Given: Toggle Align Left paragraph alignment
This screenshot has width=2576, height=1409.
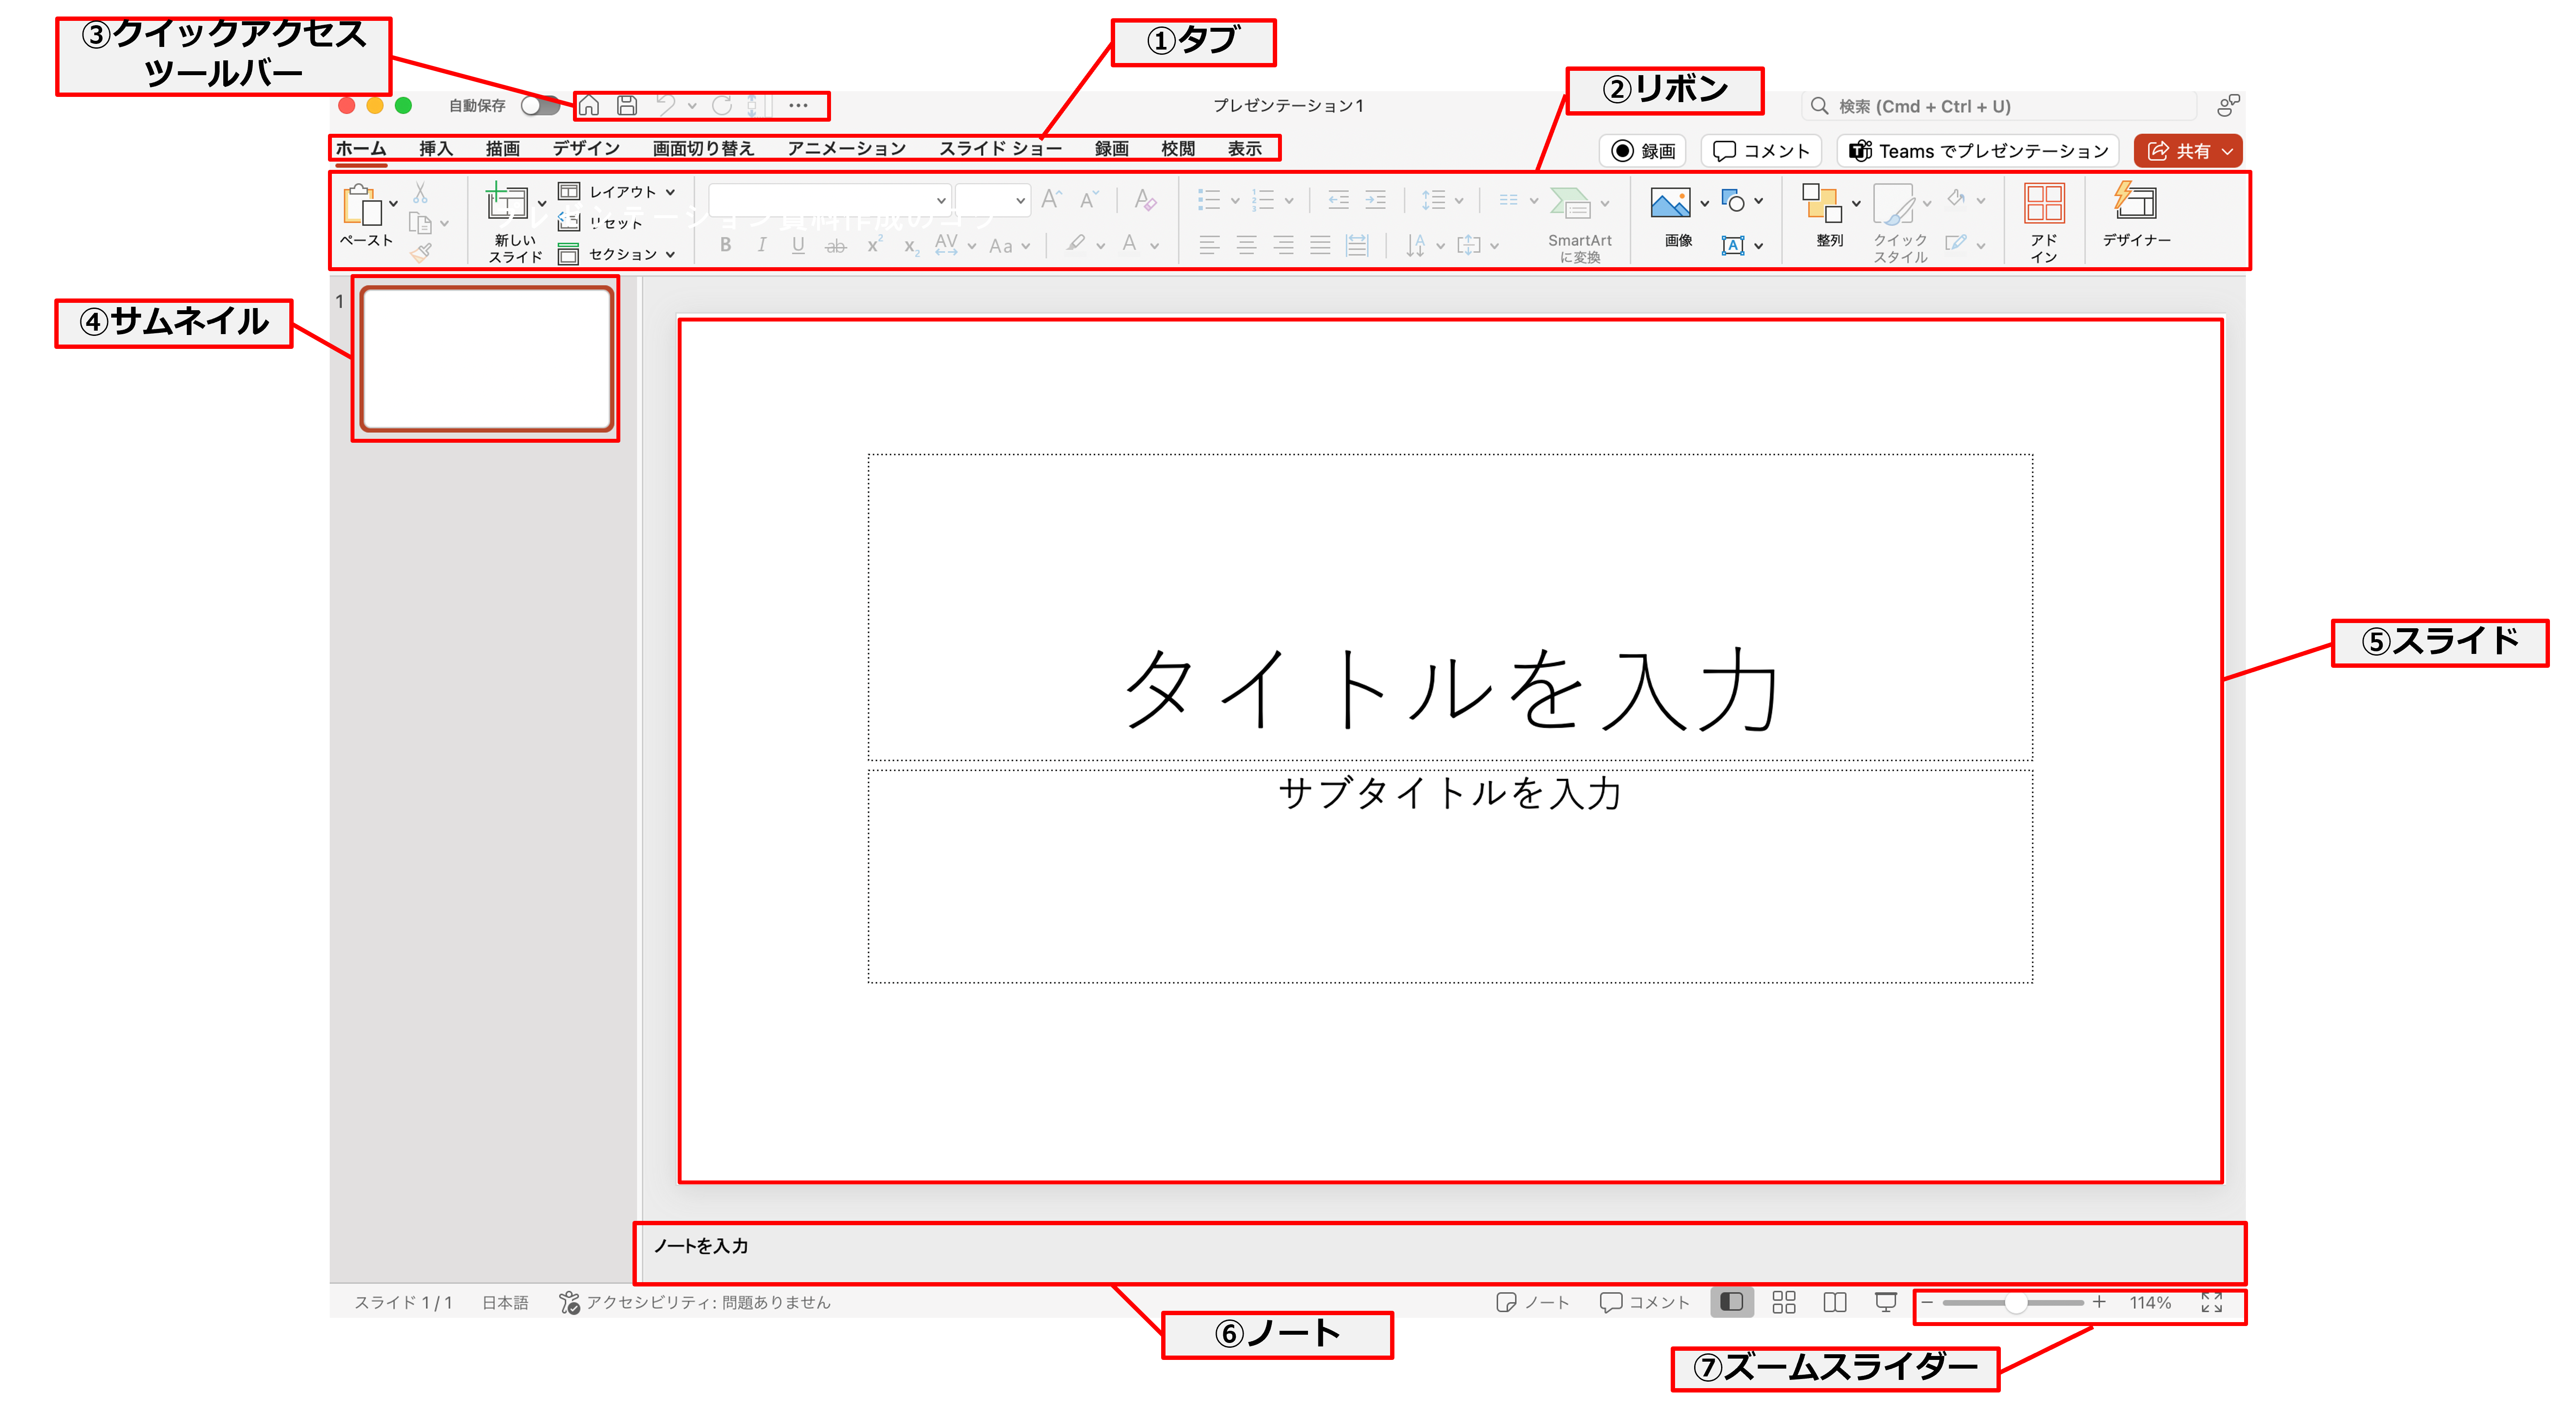Looking at the screenshot, I should pyautogui.click(x=1209, y=245).
